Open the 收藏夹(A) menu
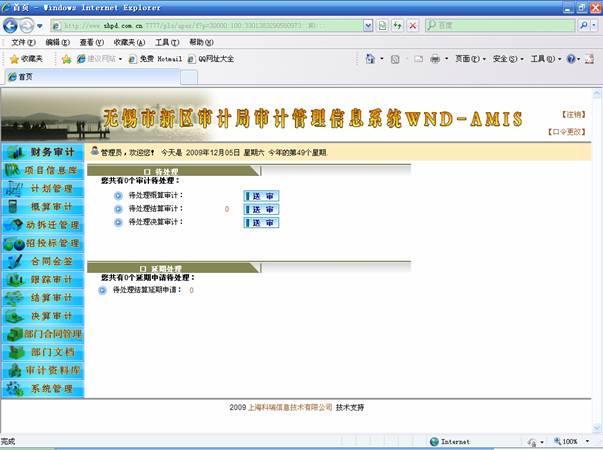 click(x=129, y=42)
